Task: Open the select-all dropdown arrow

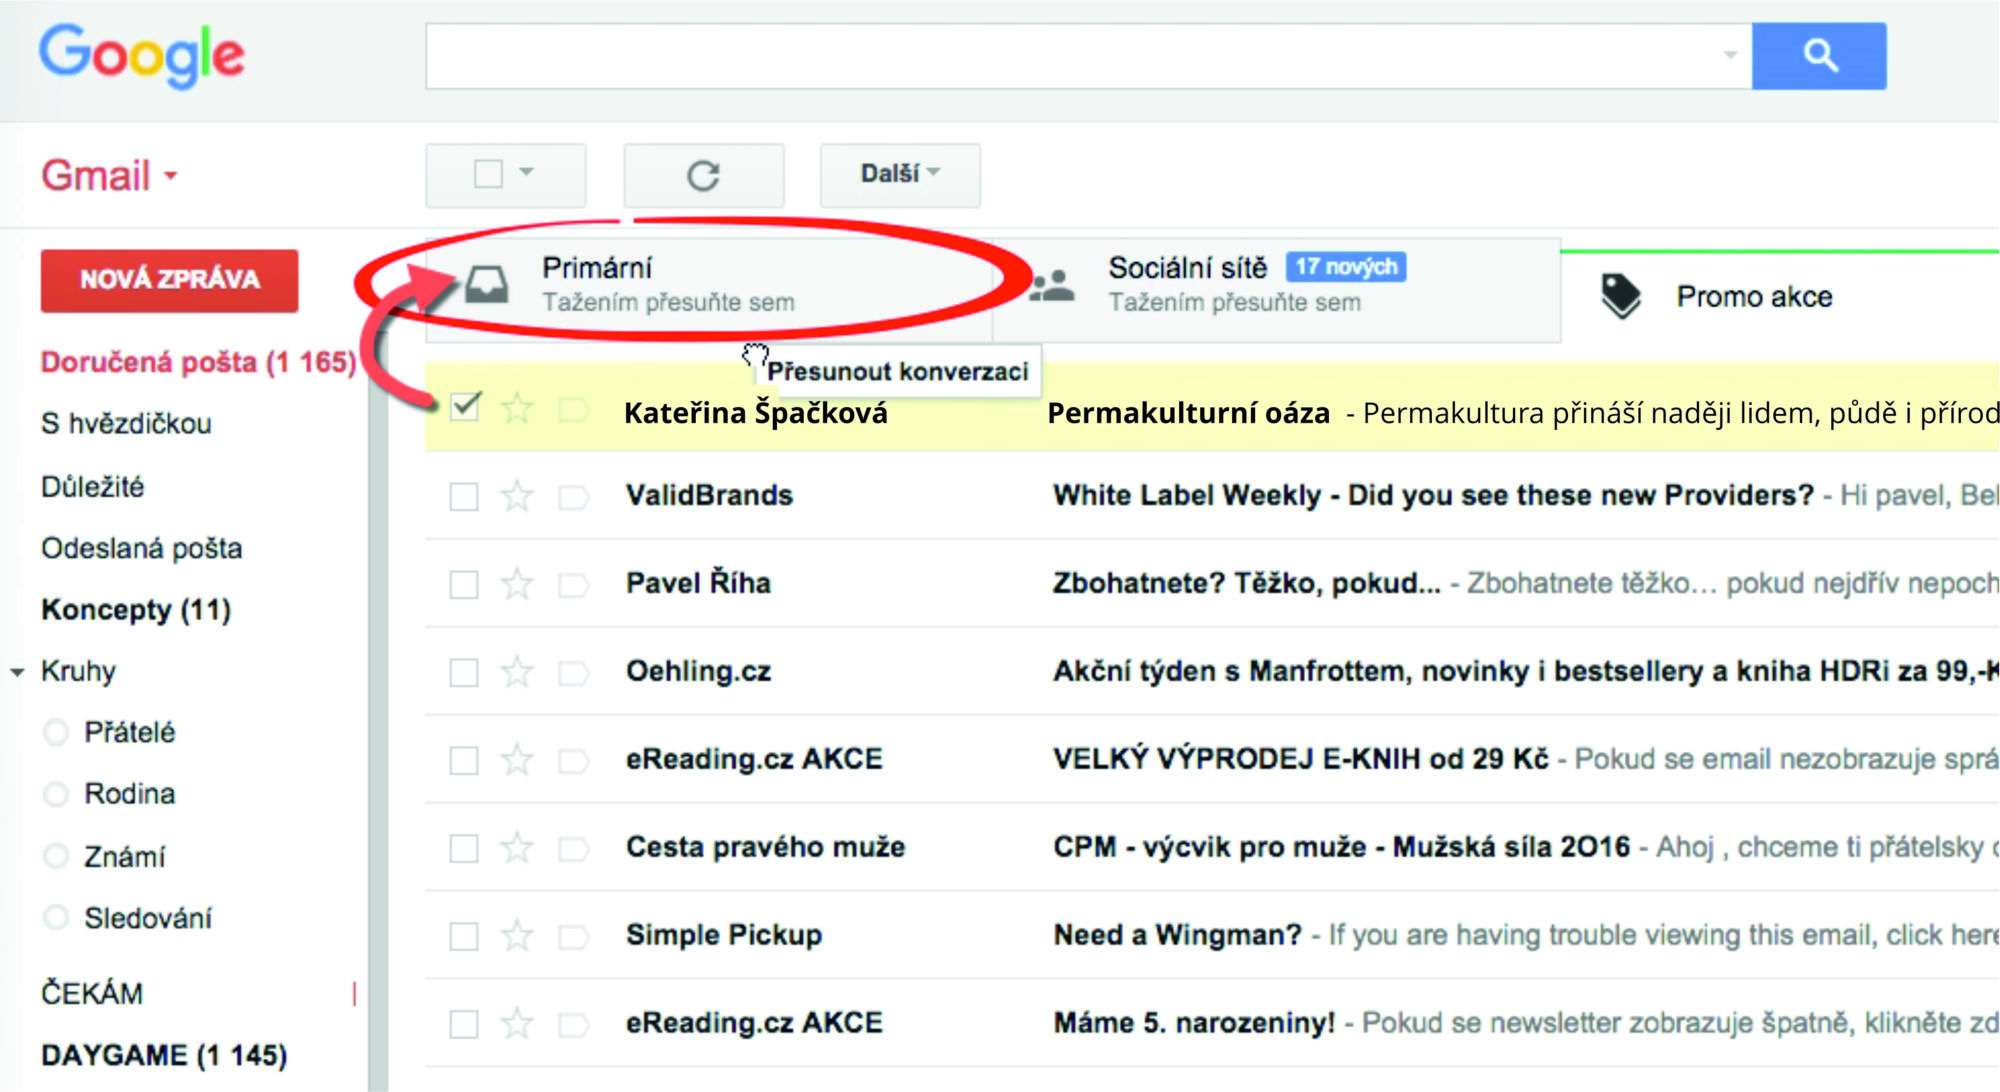Action: click(x=527, y=172)
